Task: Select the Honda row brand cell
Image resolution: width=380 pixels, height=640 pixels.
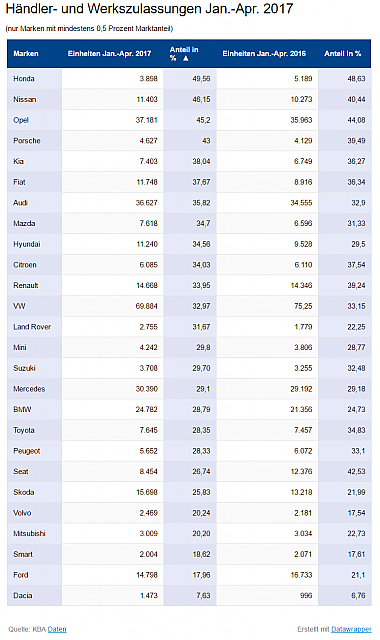Action: (34, 78)
